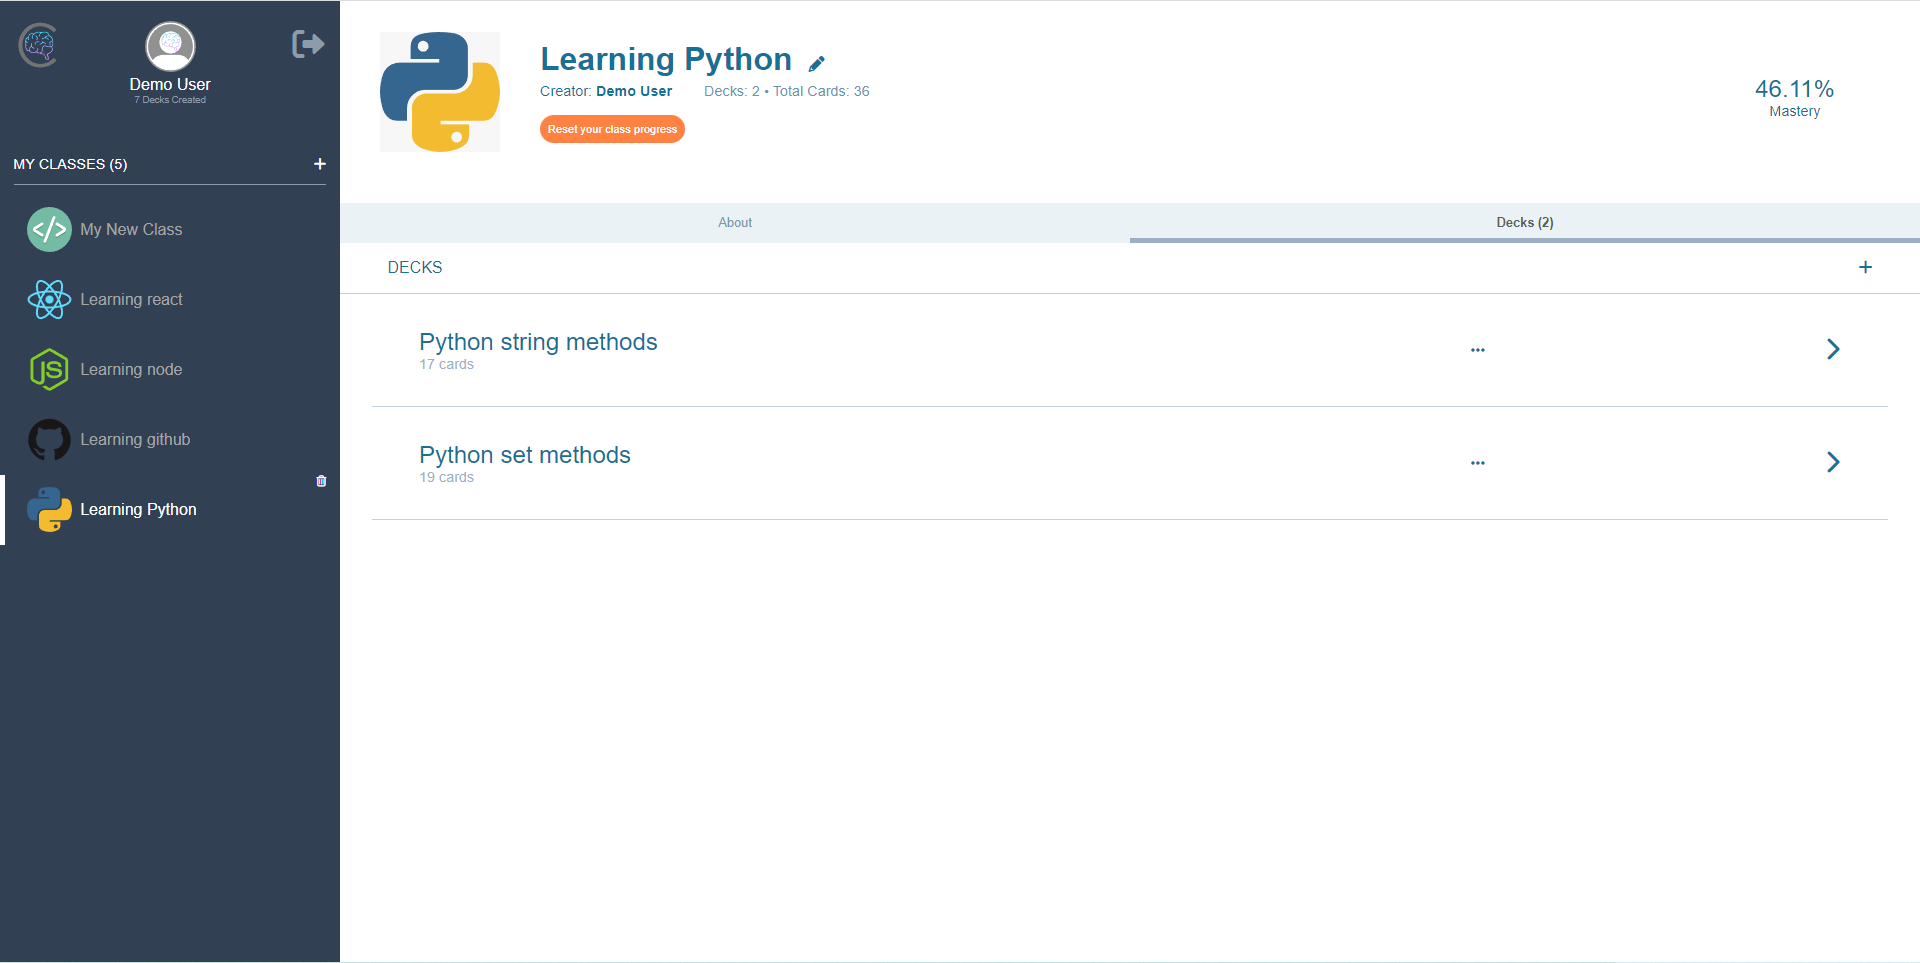
Task: Click the plus icon to add a new class
Action: pos(319,164)
